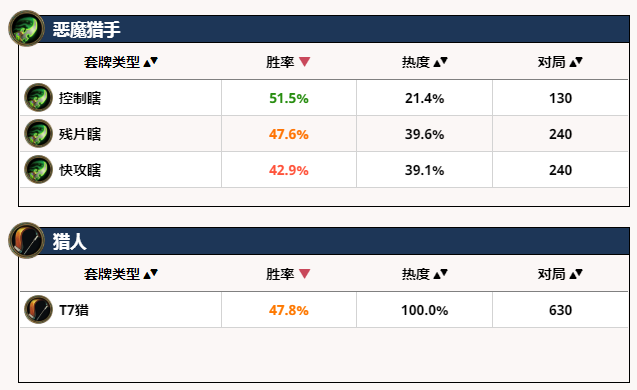Screen dimensions: 637x390
Task: Sort Hunter table by 热度 arrows
Action: [x=440, y=274]
